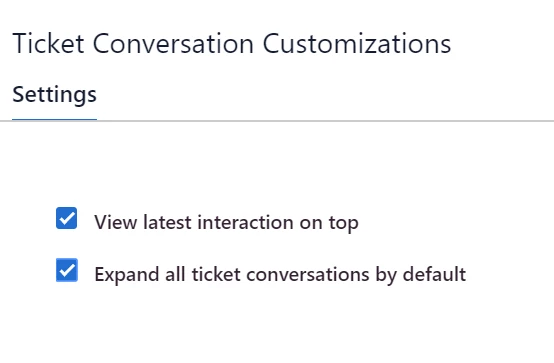Disable showing latest interaction on top
554x363 pixels.
pyautogui.click(x=66, y=218)
